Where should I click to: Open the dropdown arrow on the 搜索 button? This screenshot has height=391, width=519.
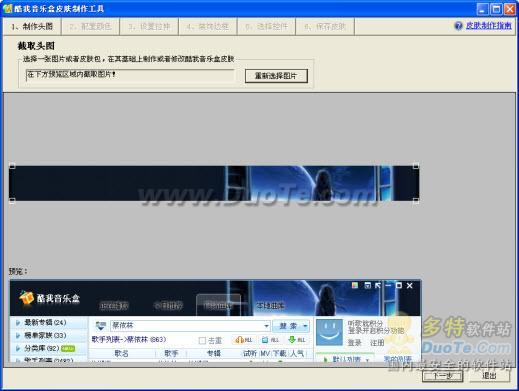tap(305, 326)
